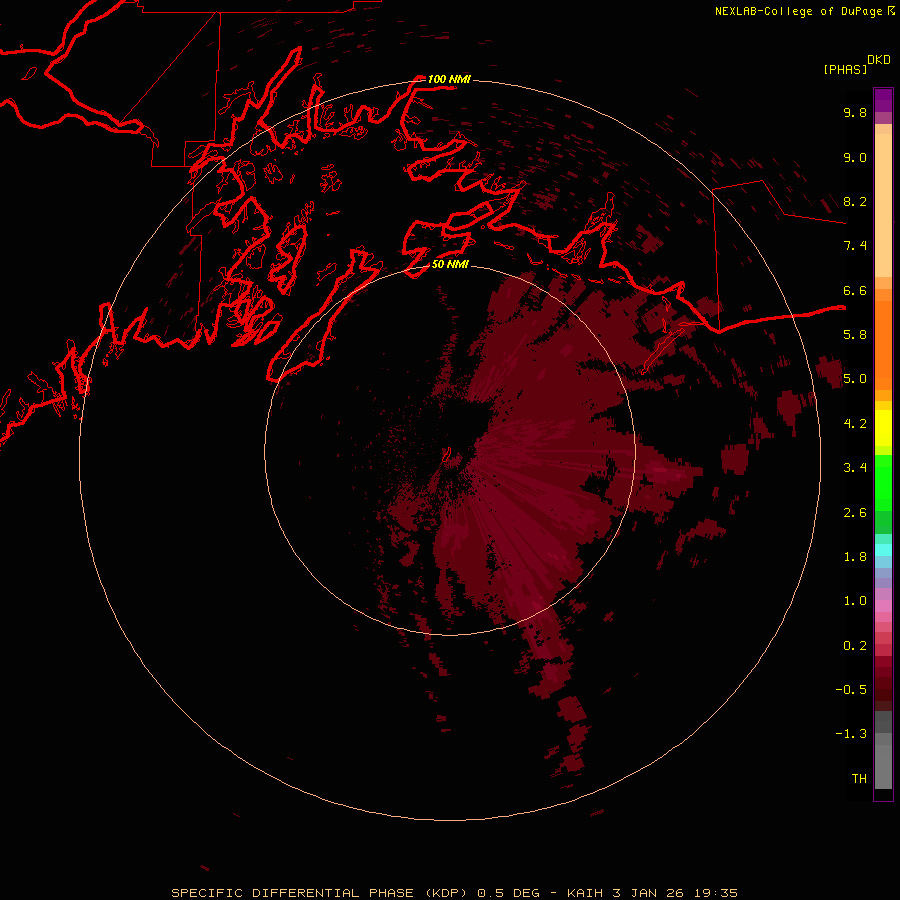900x900 pixels.
Task: Pick the purple segment atop color bar
Action: (x=883, y=100)
